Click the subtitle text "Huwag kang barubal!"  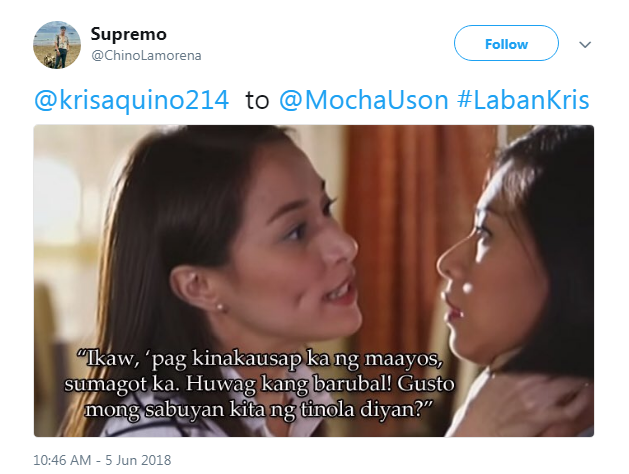(x=288, y=384)
